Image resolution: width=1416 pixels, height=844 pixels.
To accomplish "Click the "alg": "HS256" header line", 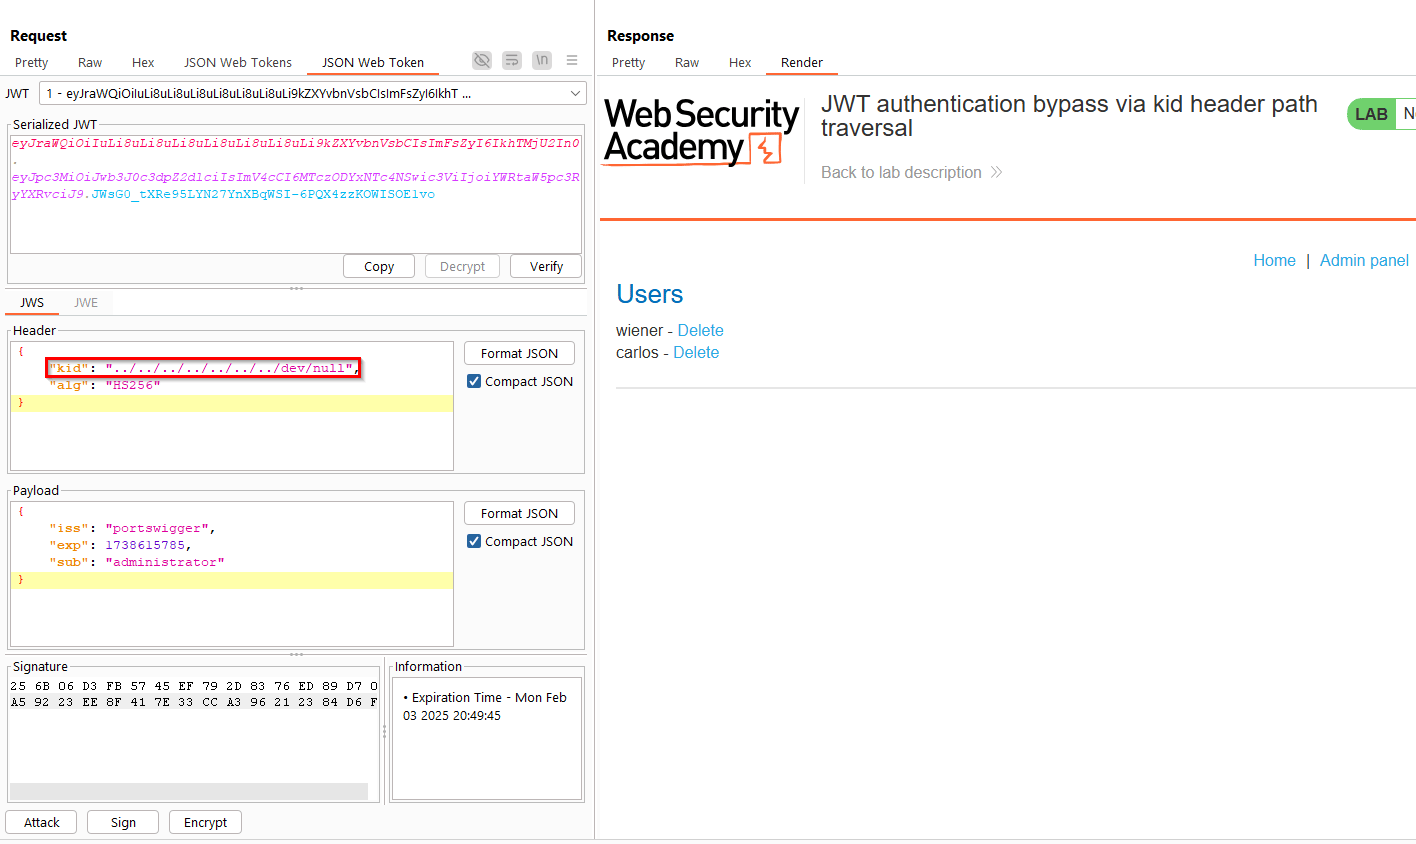I will pyautogui.click(x=105, y=385).
